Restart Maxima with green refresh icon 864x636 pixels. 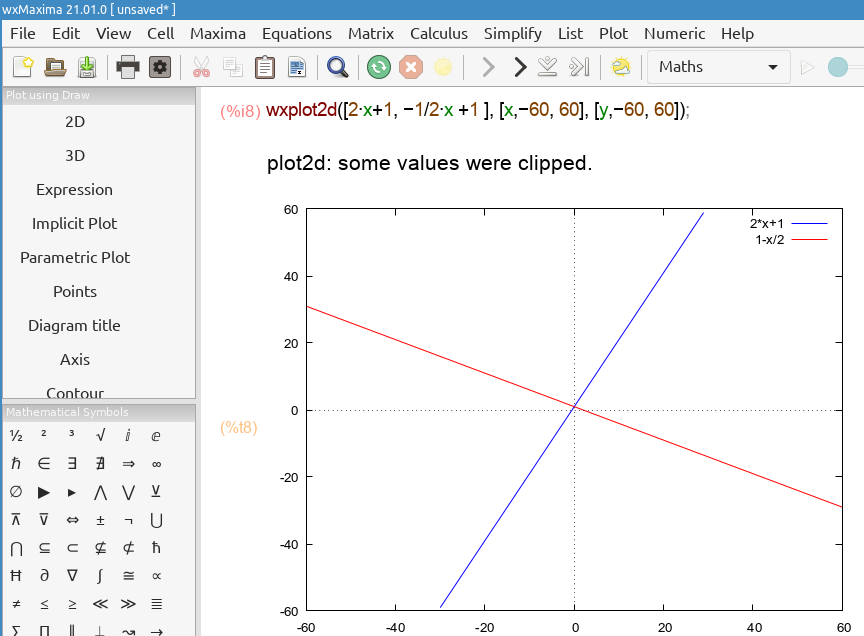(x=378, y=67)
